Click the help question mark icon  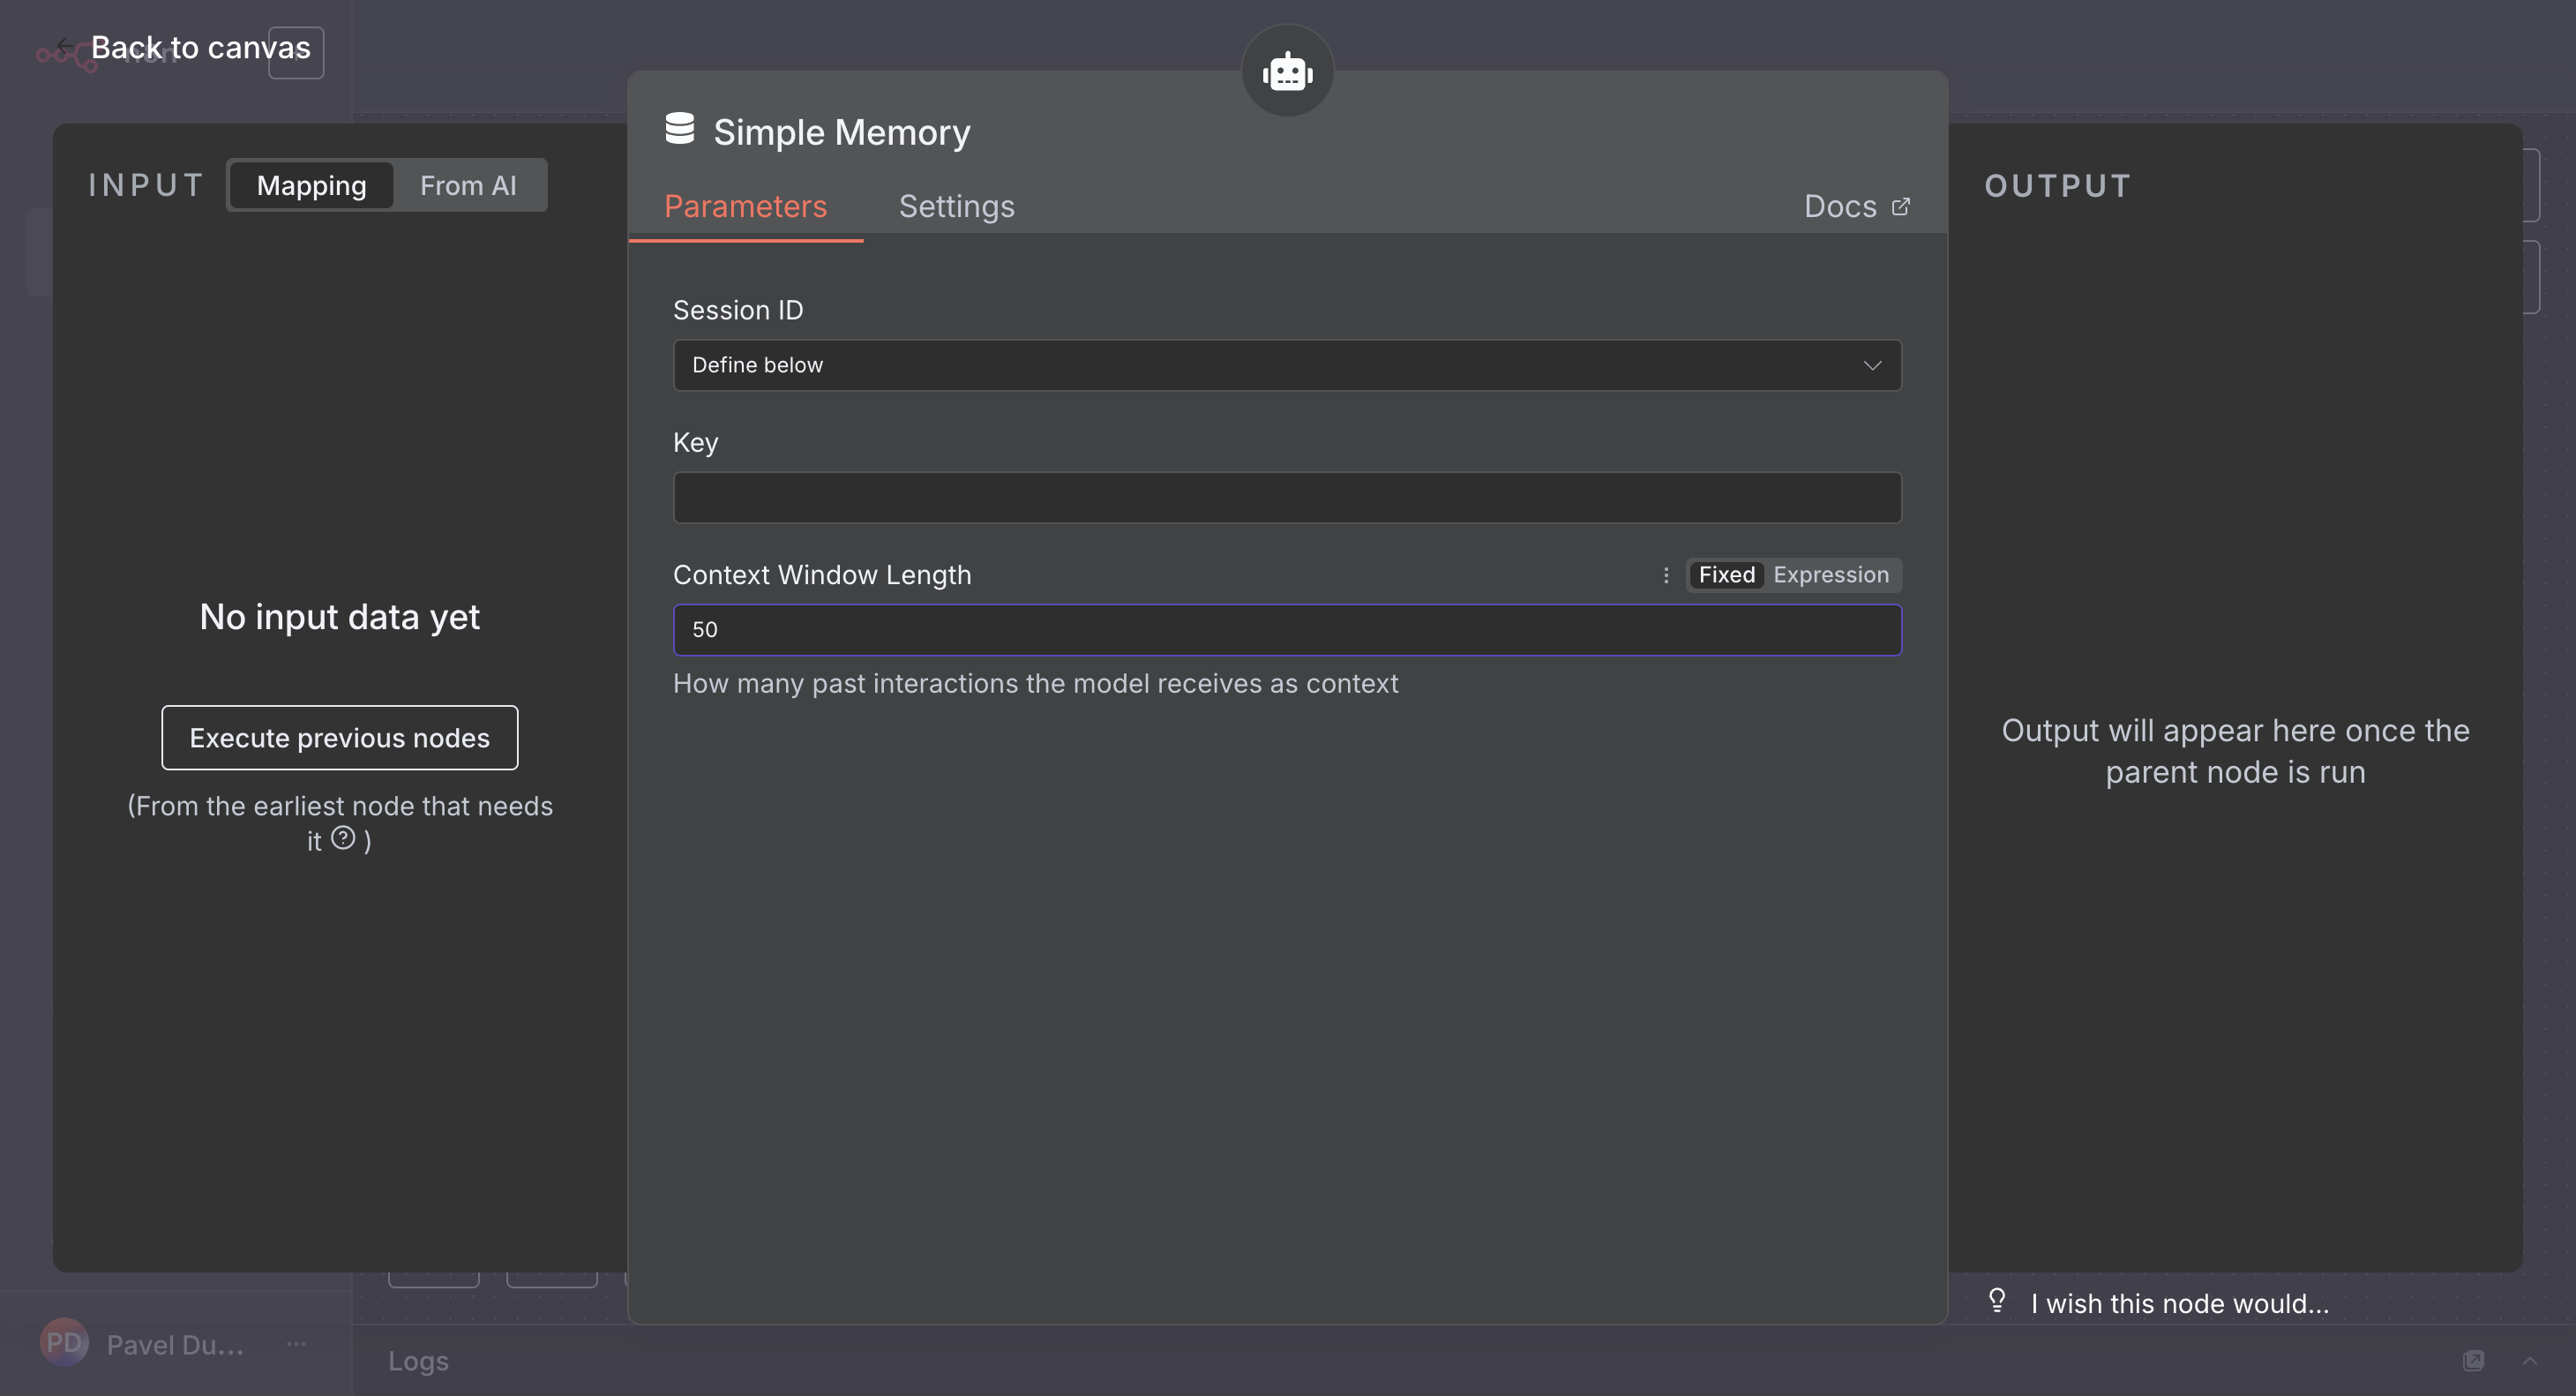(343, 838)
